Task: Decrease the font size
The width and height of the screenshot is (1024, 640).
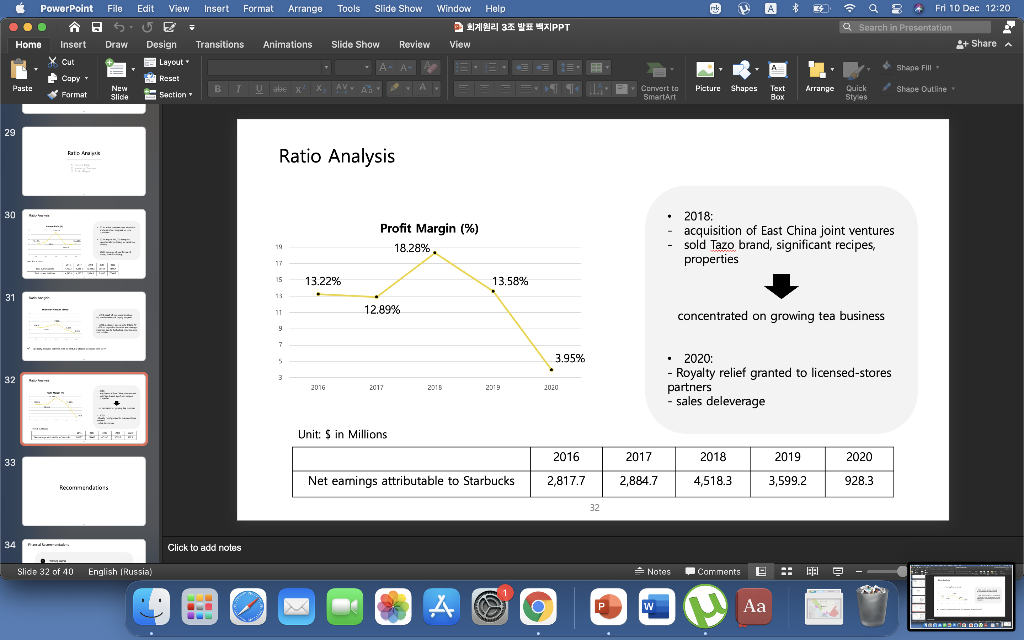Action: (x=405, y=67)
